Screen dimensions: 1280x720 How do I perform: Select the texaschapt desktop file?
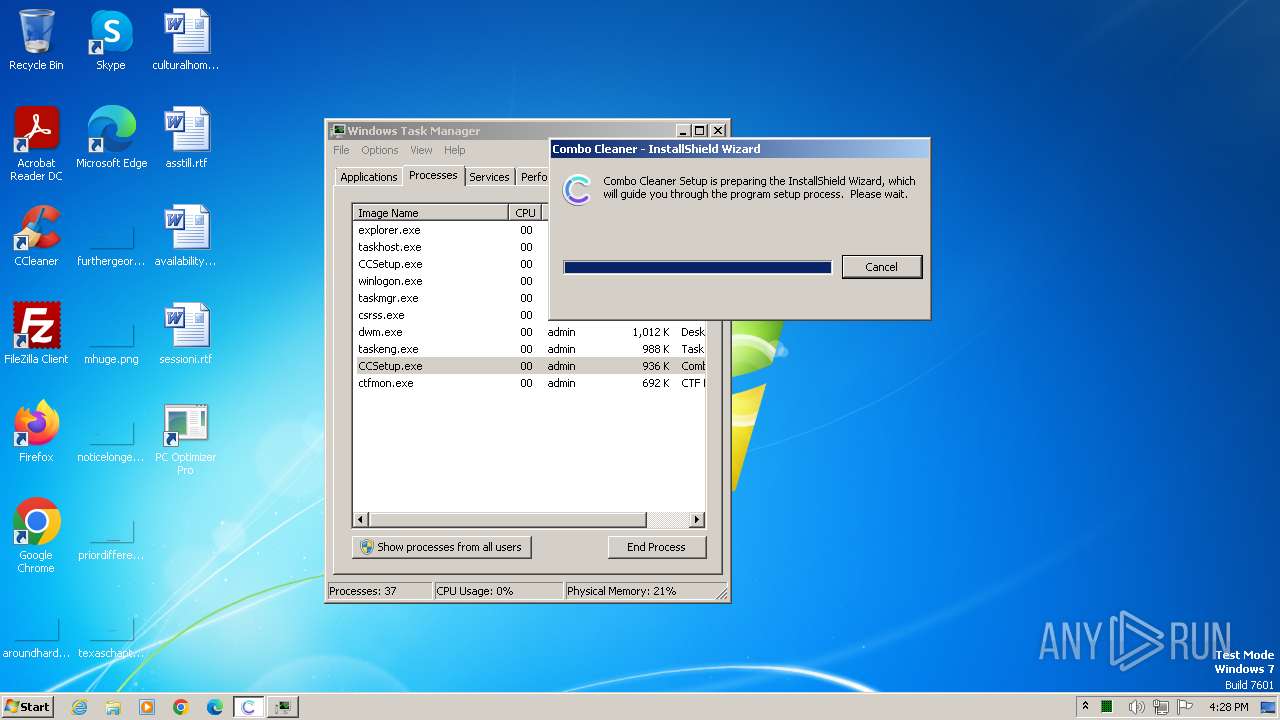tap(111, 639)
